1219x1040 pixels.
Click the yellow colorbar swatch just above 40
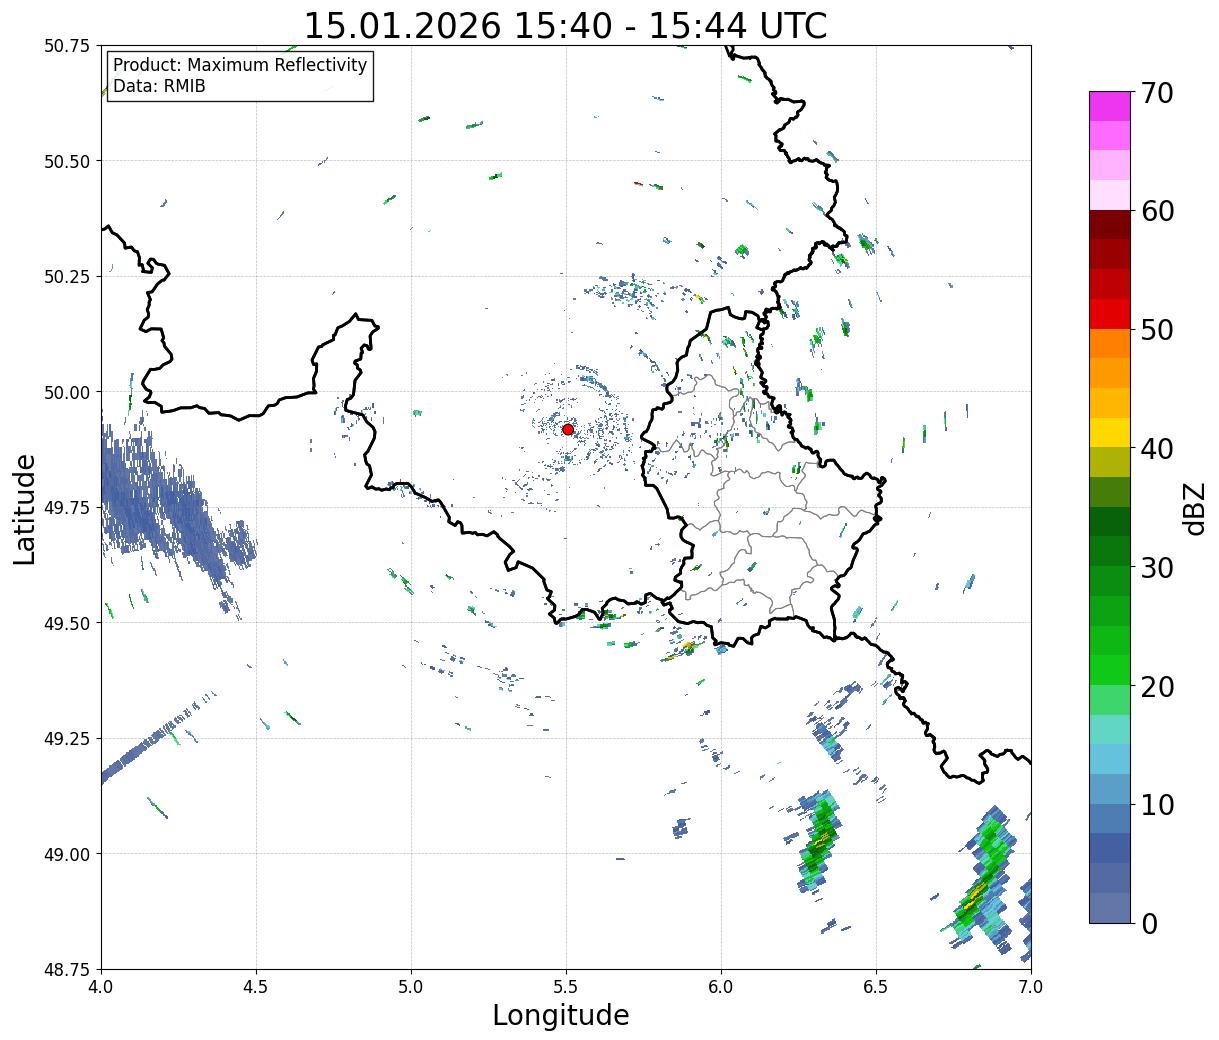tap(1110, 432)
